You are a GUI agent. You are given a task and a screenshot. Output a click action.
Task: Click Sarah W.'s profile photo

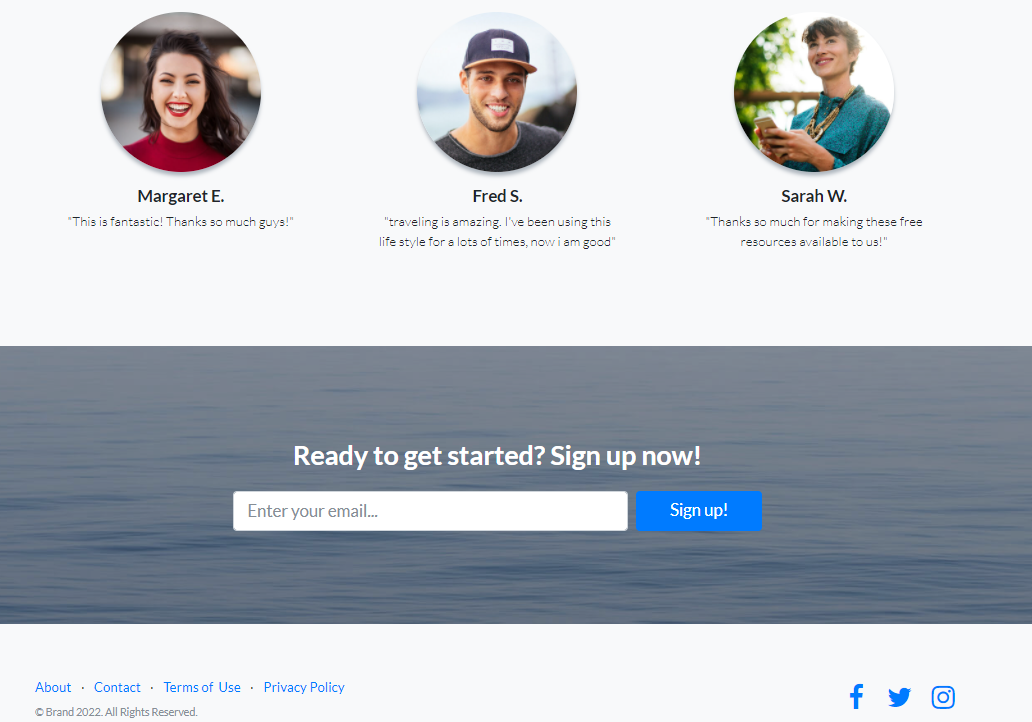pos(814,92)
